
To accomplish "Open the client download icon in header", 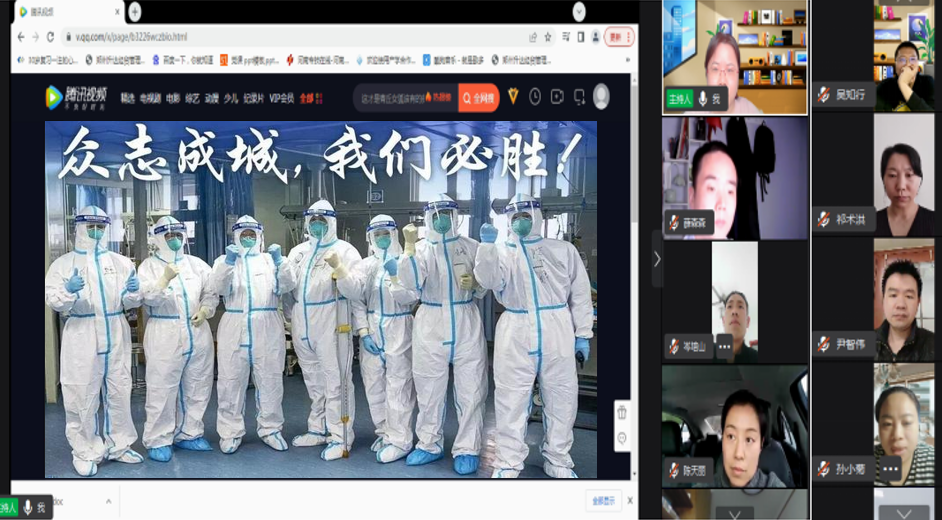I will tap(579, 97).
